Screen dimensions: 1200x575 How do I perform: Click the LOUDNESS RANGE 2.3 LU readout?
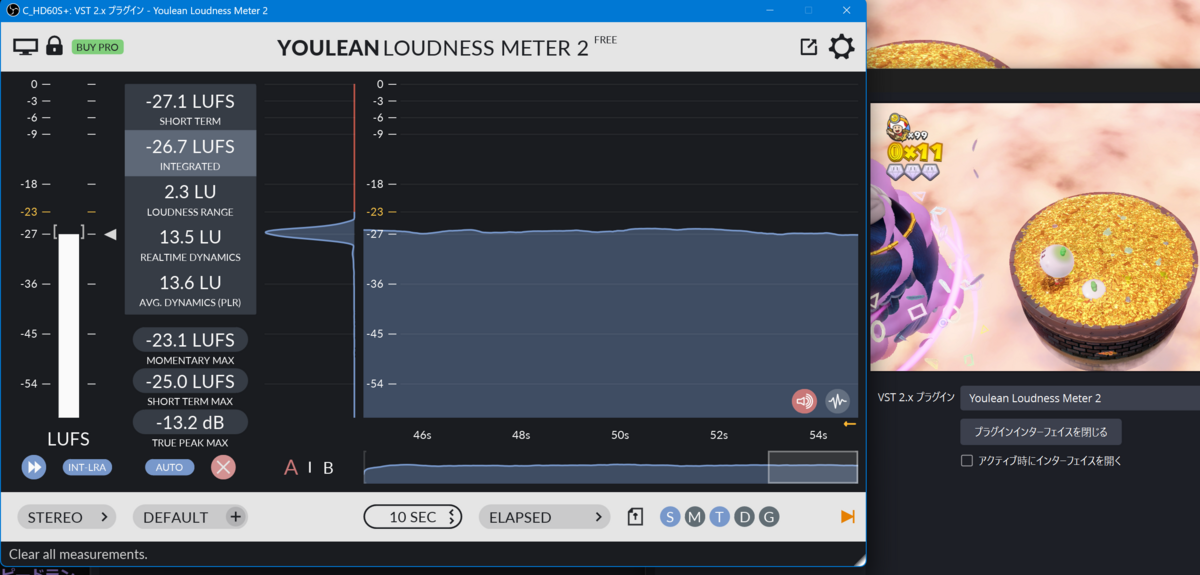[190, 199]
